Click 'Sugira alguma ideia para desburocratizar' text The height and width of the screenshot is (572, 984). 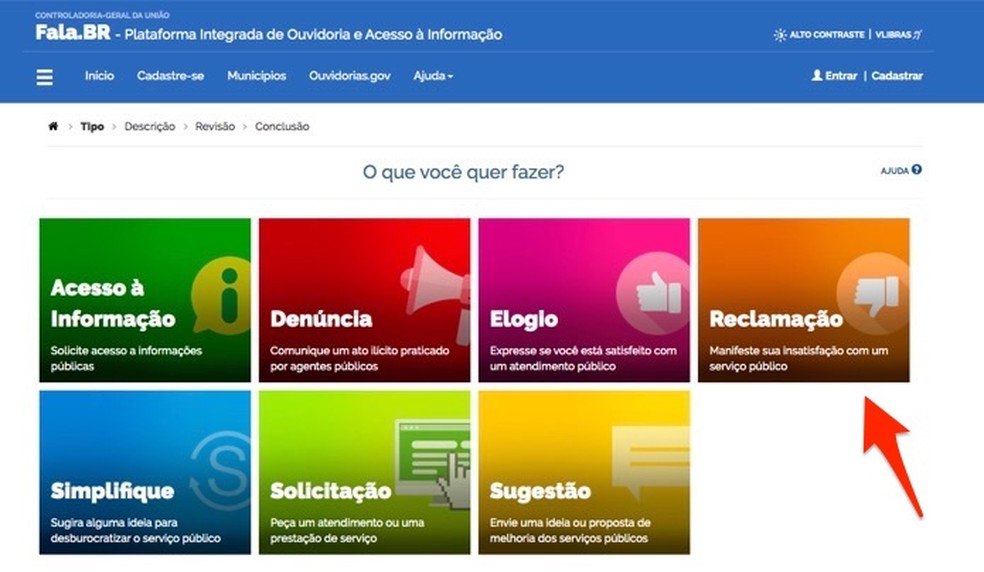136,531
